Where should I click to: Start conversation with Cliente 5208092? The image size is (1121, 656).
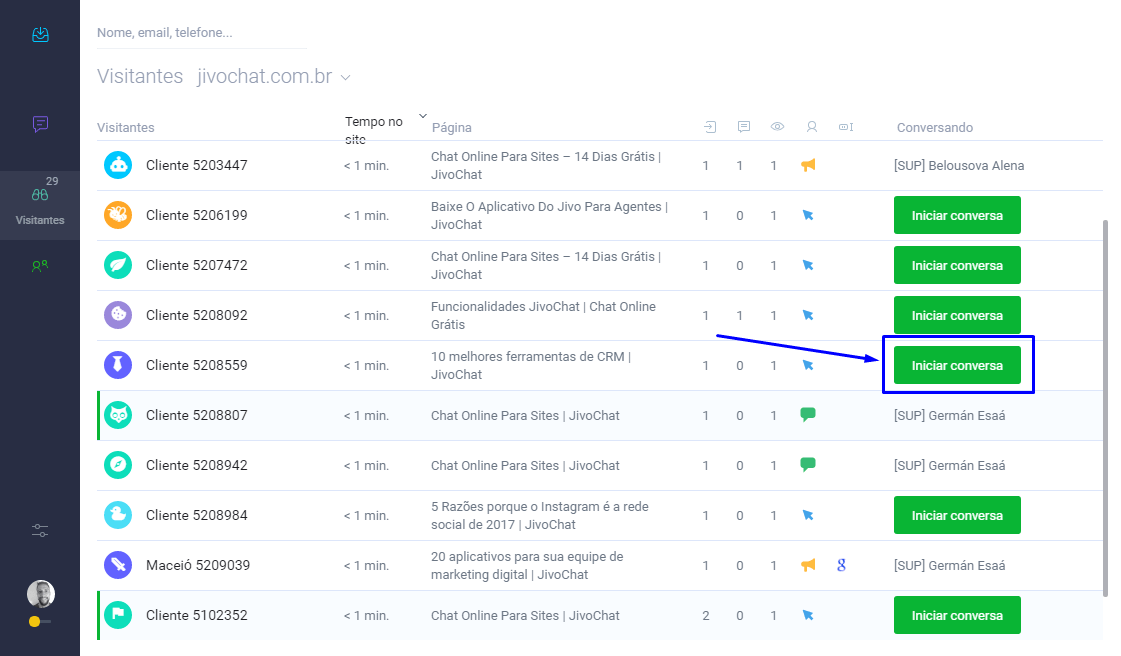pos(957,315)
